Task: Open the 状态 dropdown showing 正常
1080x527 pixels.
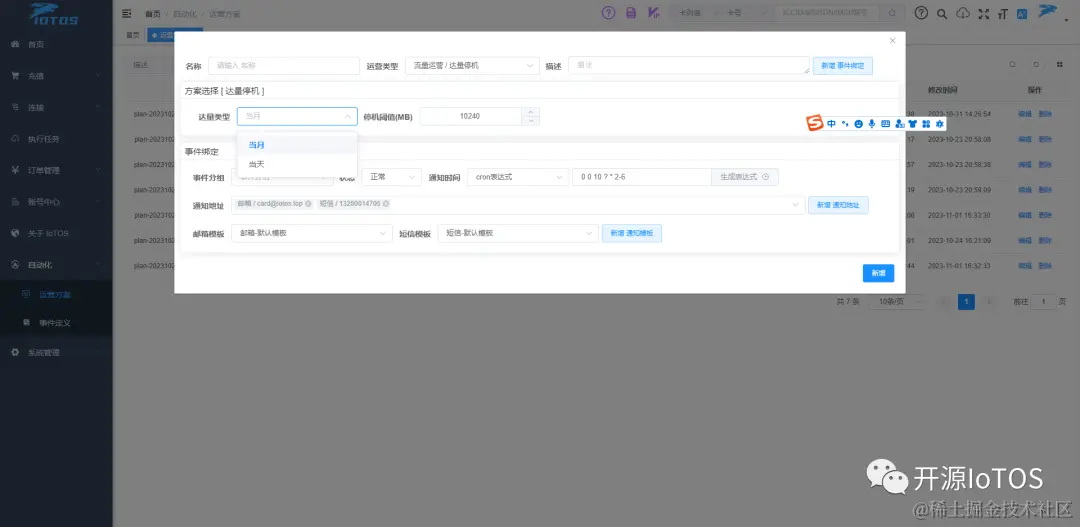Action: [391, 177]
